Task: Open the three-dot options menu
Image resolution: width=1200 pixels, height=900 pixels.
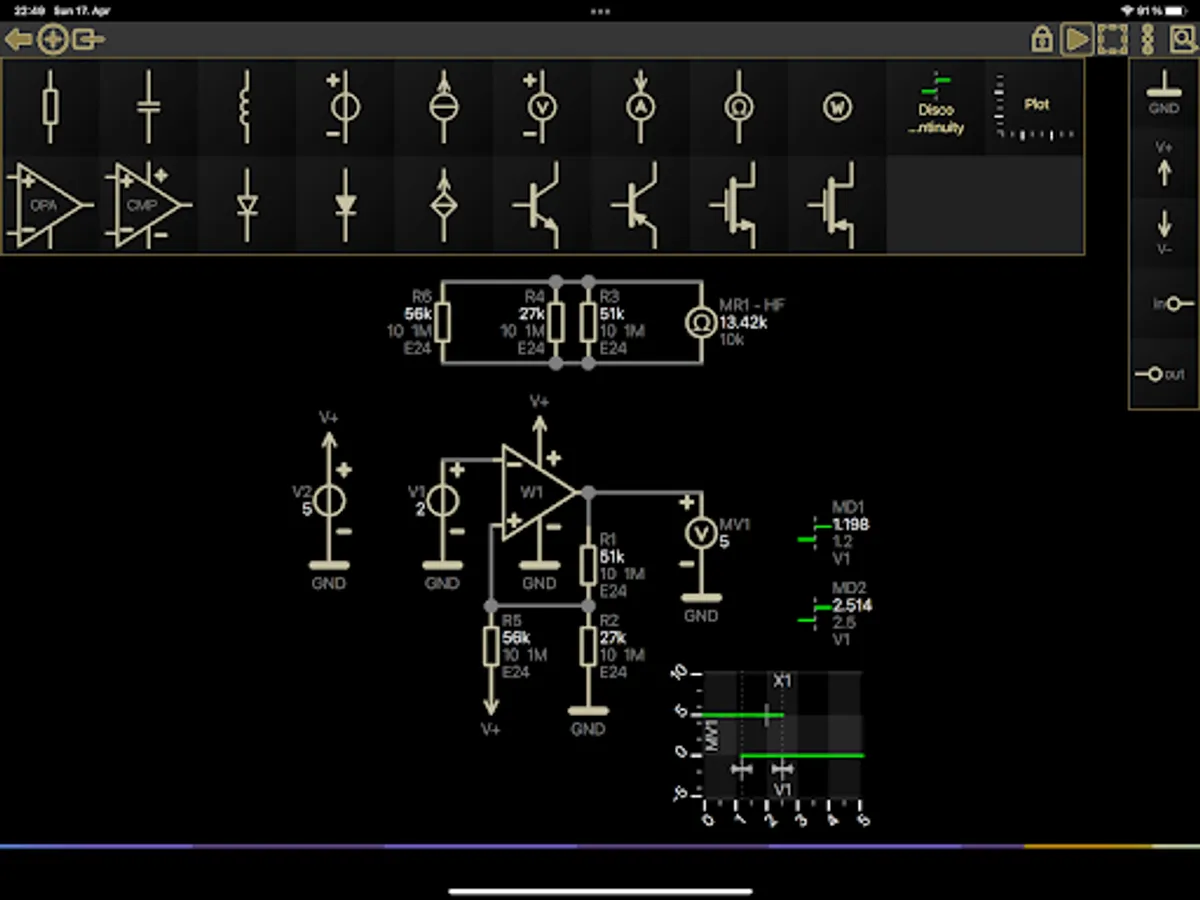Action: coord(1147,39)
